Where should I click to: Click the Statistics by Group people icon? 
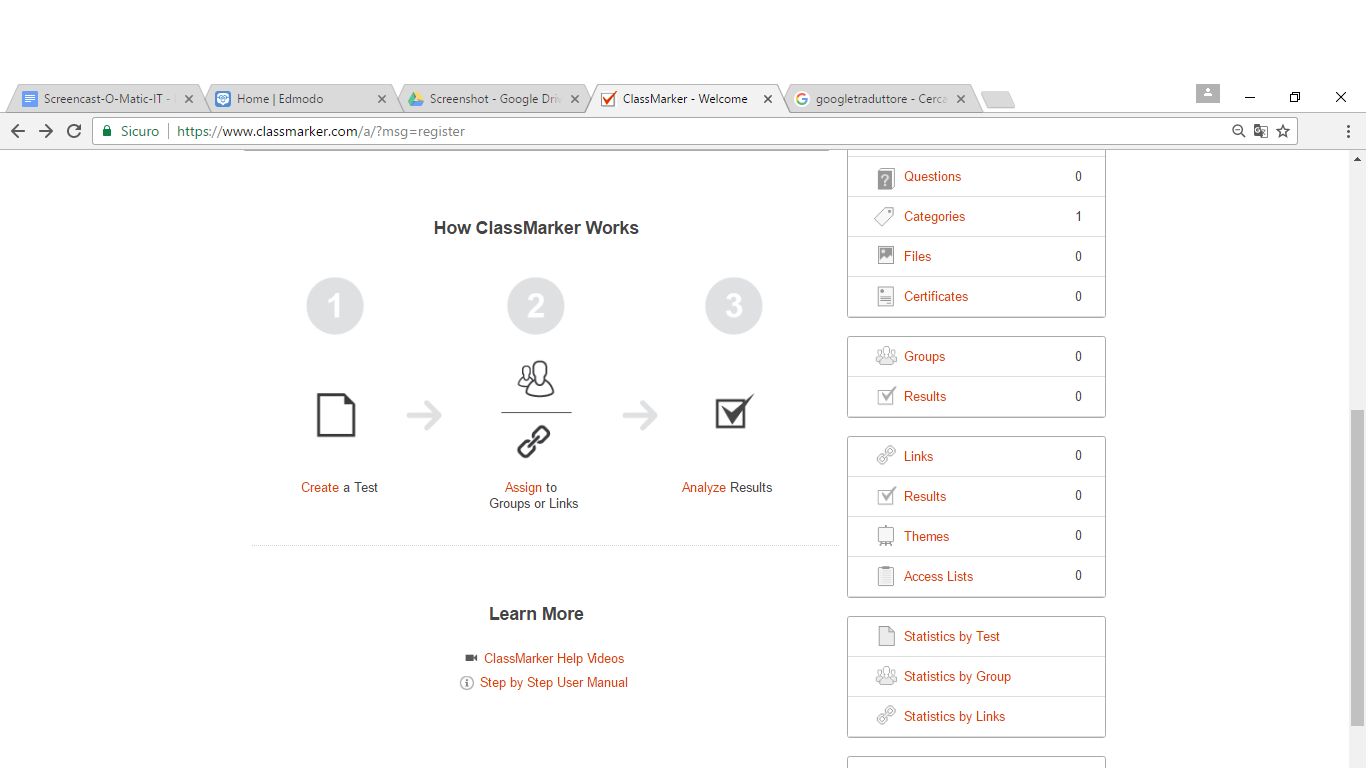click(x=886, y=676)
